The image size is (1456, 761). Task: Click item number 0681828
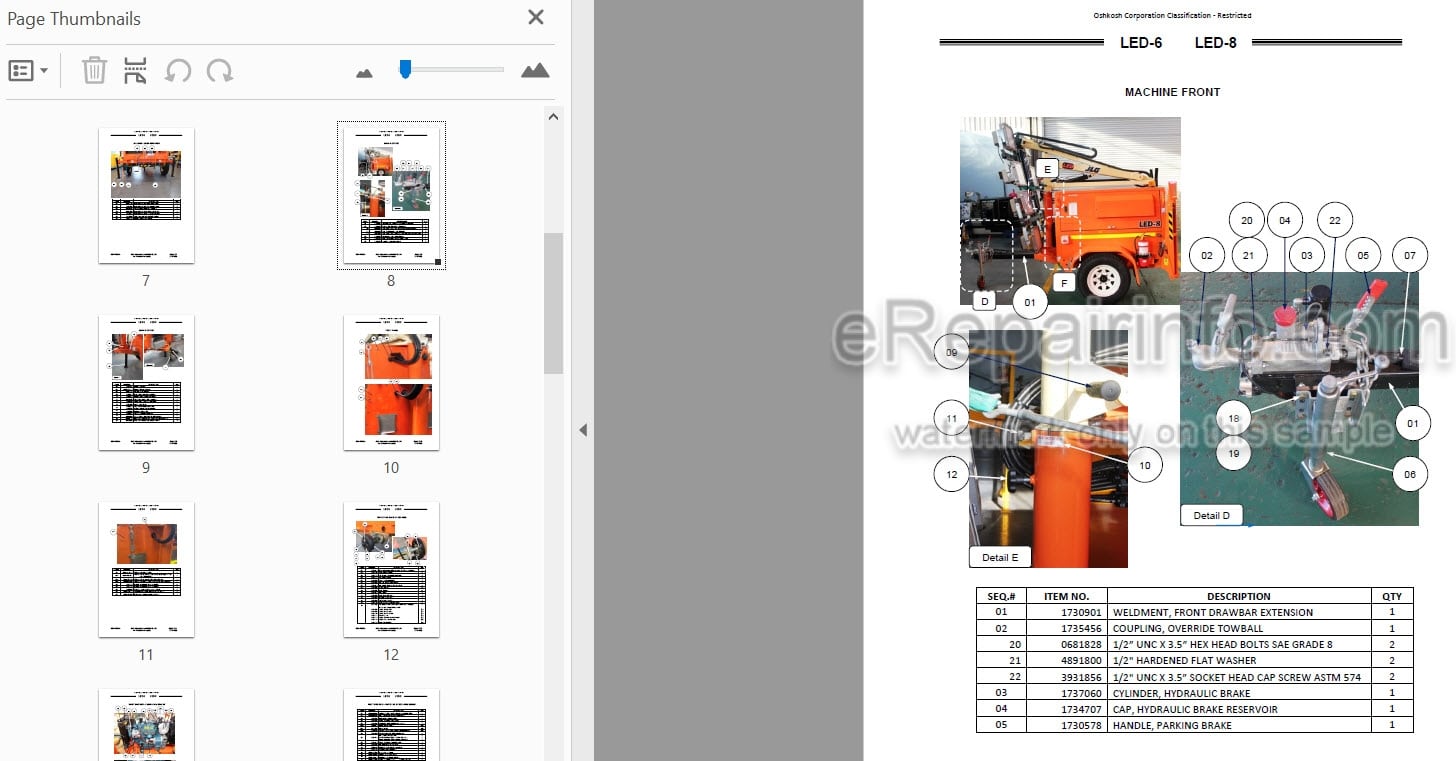pos(1081,645)
